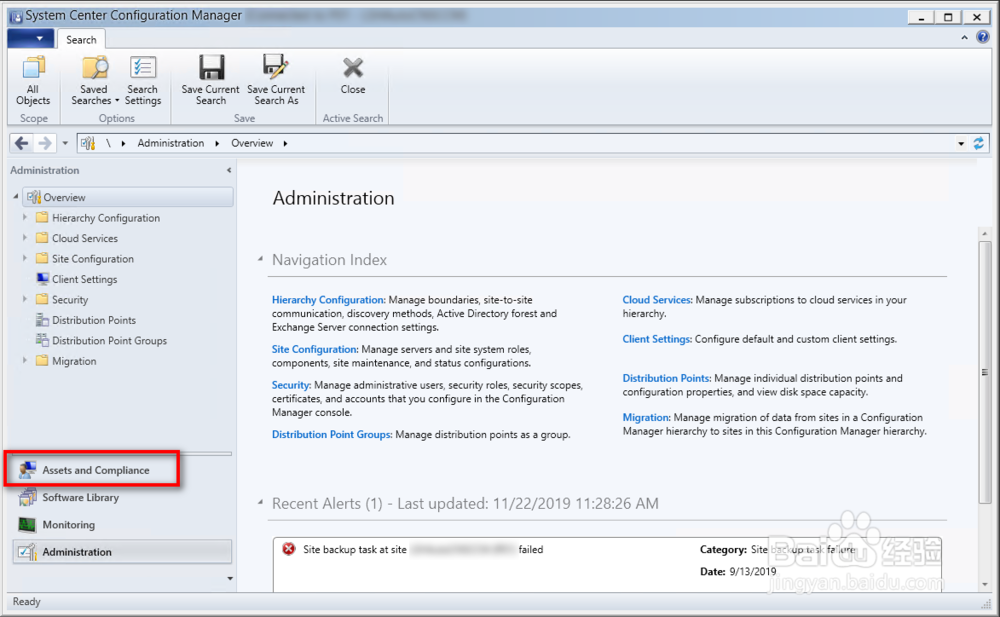
Task: Close the active search with X icon
Action: (353, 68)
